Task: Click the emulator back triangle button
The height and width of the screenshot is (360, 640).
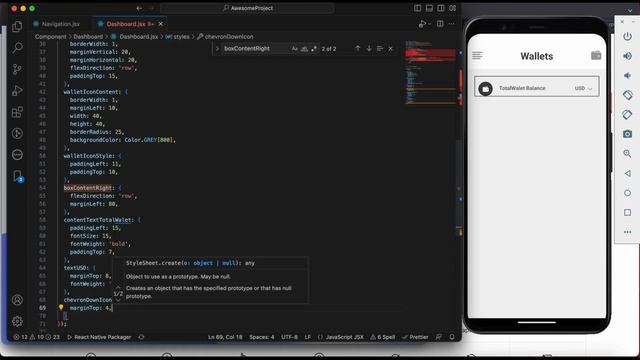Action: 627,173
